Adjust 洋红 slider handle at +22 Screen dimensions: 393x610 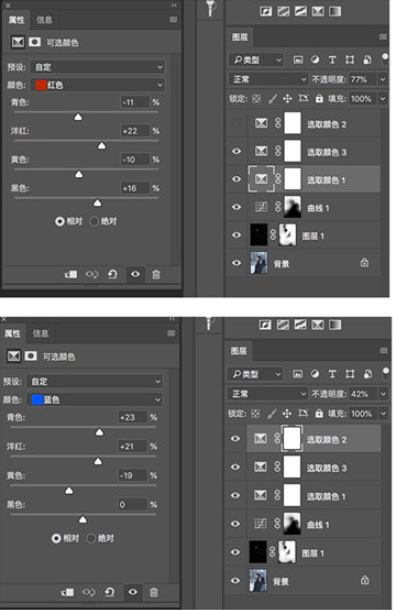[x=102, y=145]
